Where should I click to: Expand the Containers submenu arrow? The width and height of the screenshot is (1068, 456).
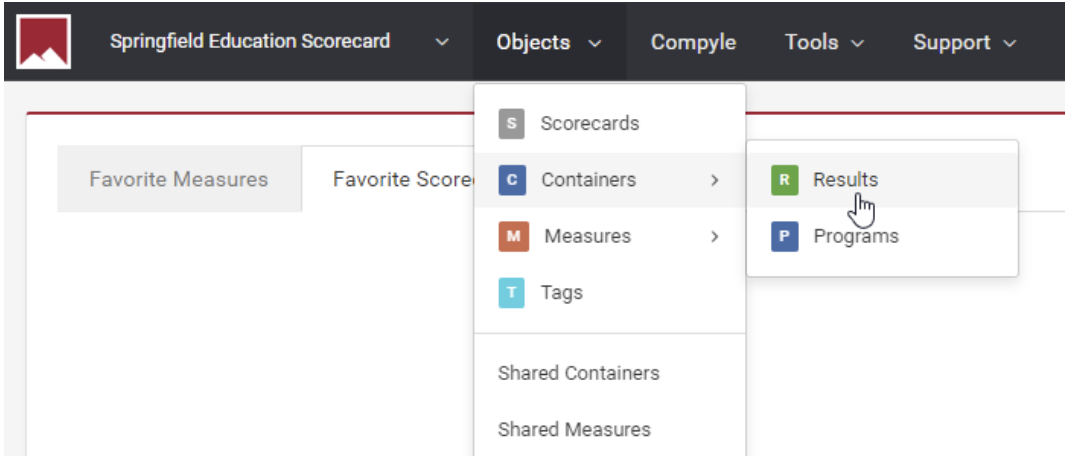[x=714, y=180]
